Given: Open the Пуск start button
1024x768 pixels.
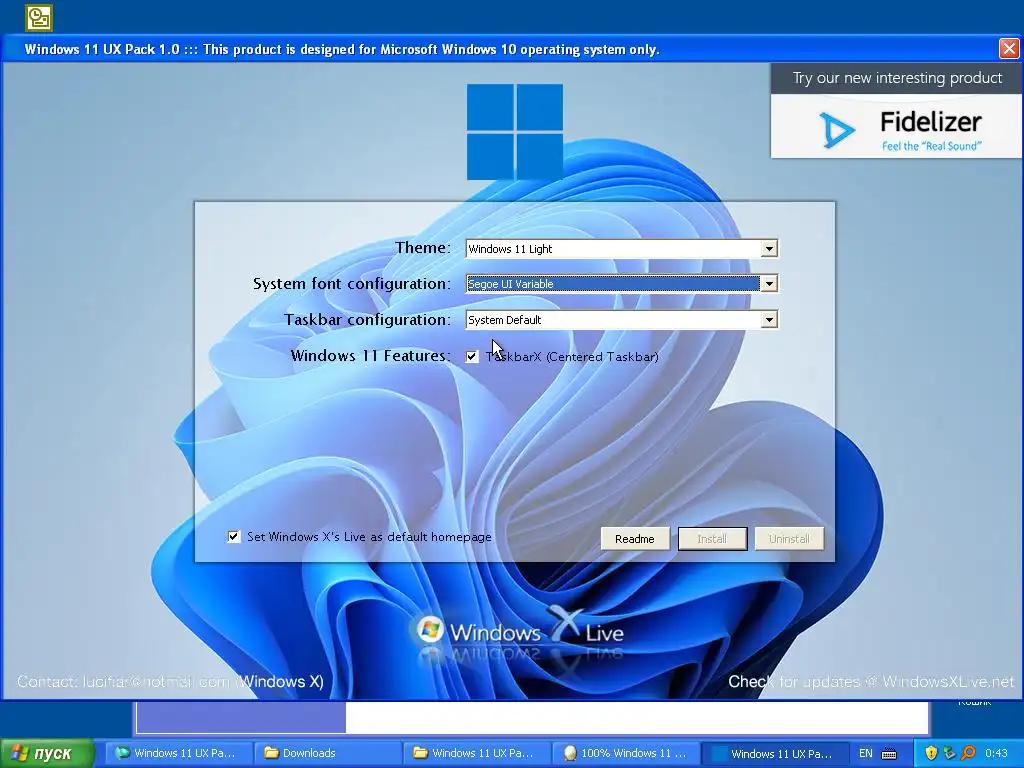Looking at the screenshot, I should coord(47,753).
